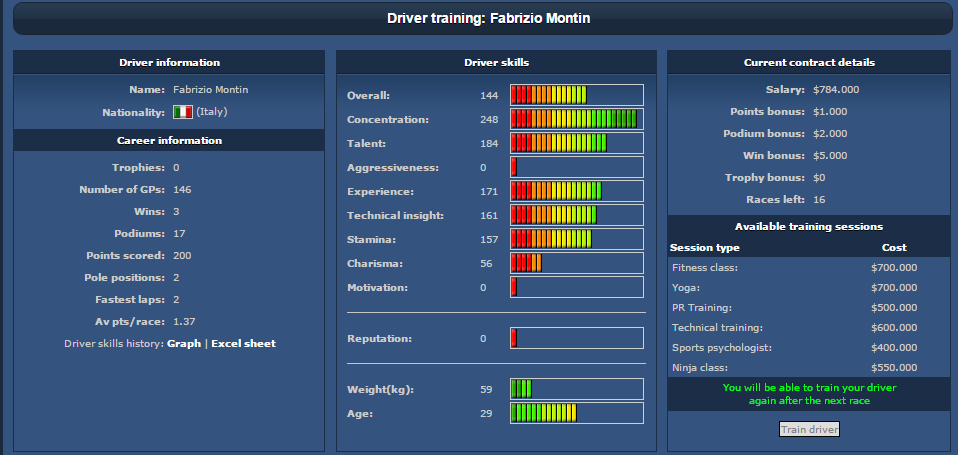Click the Age value 29
The height and width of the screenshot is (455, 958).
486,414
